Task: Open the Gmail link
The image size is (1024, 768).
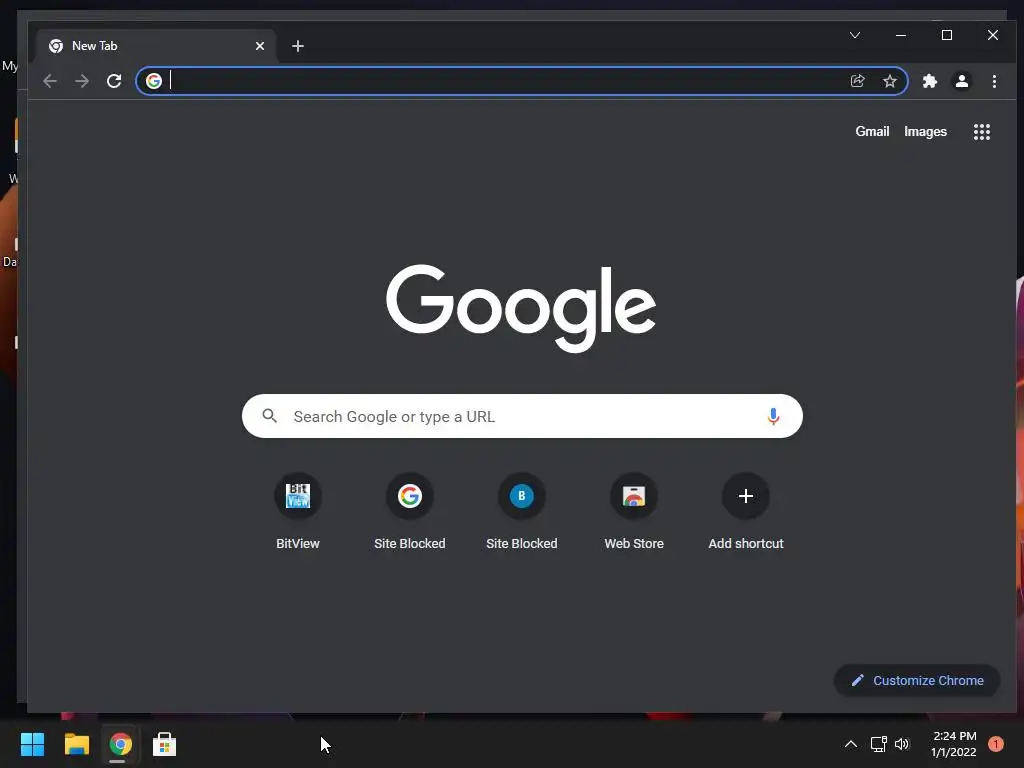Action: pyautogui.click(x=872, y=131)
